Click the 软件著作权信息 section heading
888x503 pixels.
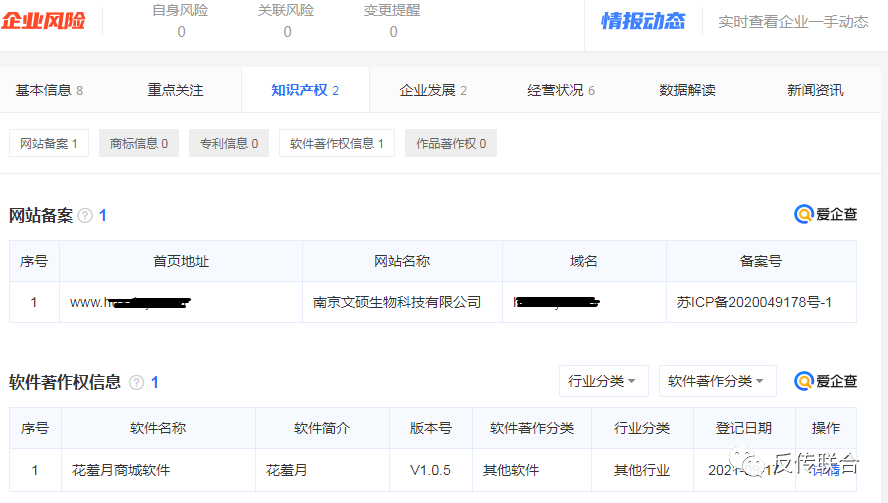point(65,382)
